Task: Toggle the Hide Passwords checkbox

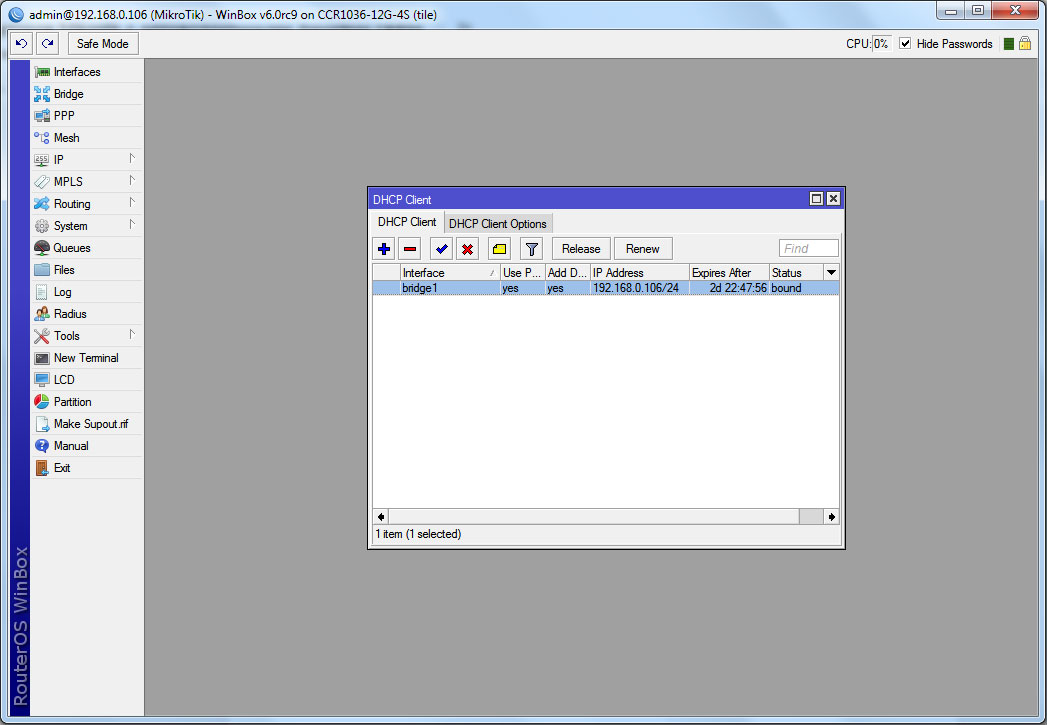Action: (x=905, y=44)
